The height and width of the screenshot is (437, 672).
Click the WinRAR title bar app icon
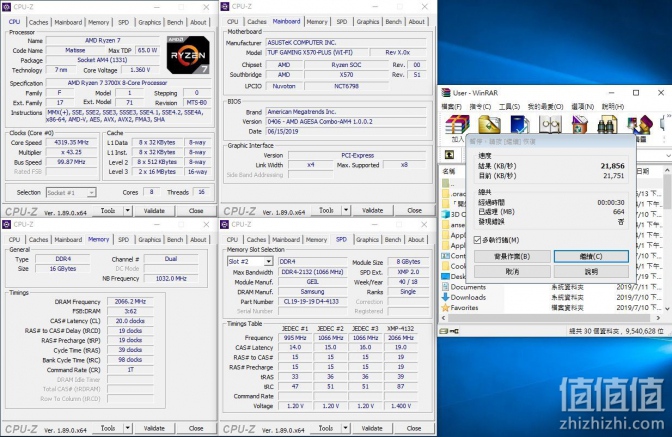click(446, 93)
